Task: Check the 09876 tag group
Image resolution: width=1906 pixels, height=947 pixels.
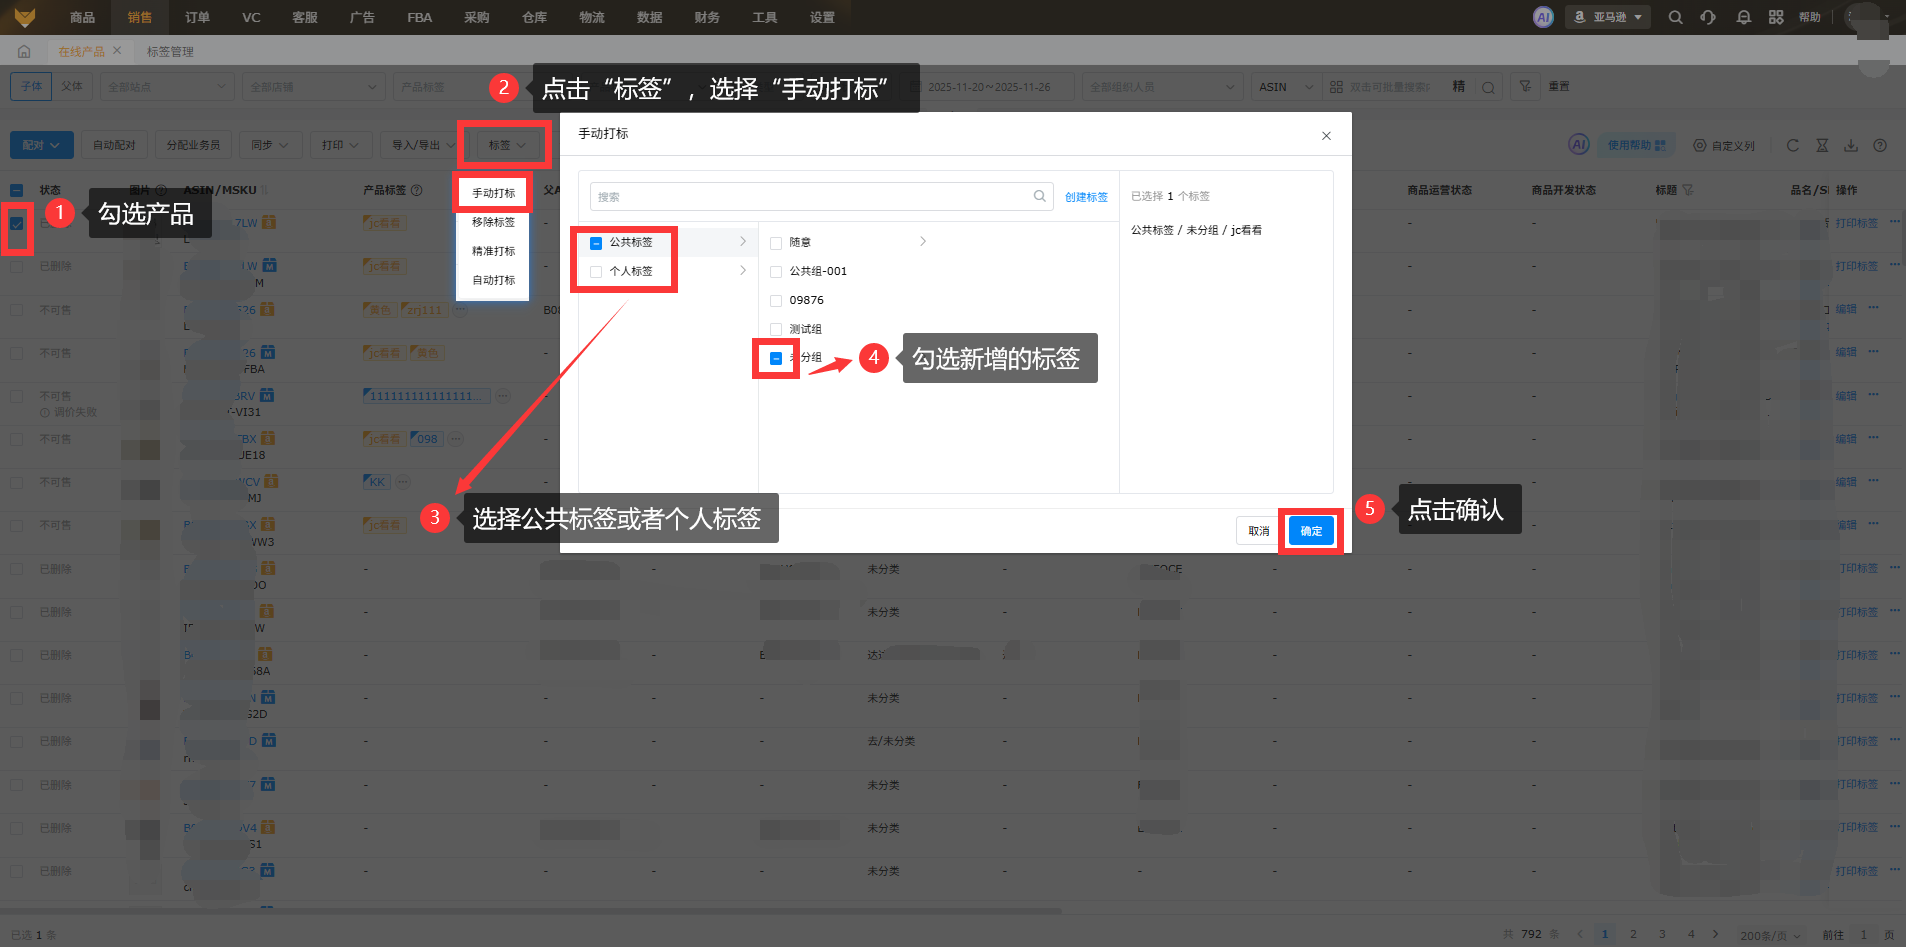Action: tap(776, 301)
